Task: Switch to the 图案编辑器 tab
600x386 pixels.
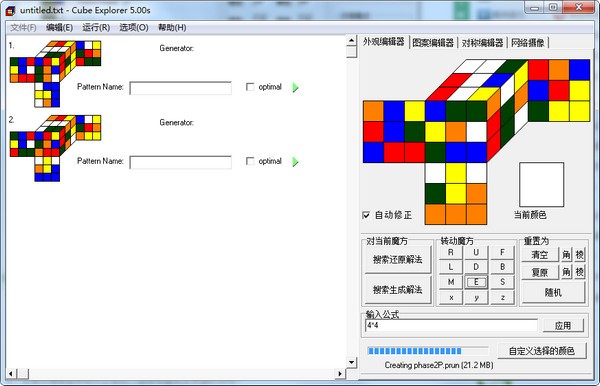Action: (x=433, y=42)
